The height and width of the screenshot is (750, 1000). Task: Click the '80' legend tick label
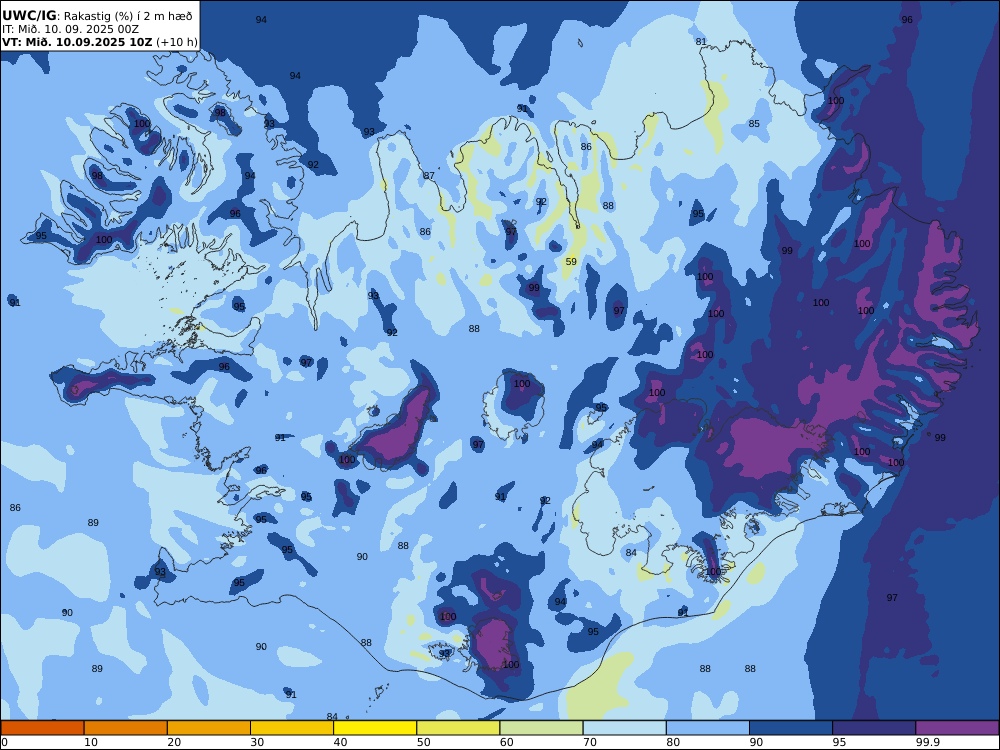pyautogui.click(x=673, y=742)
